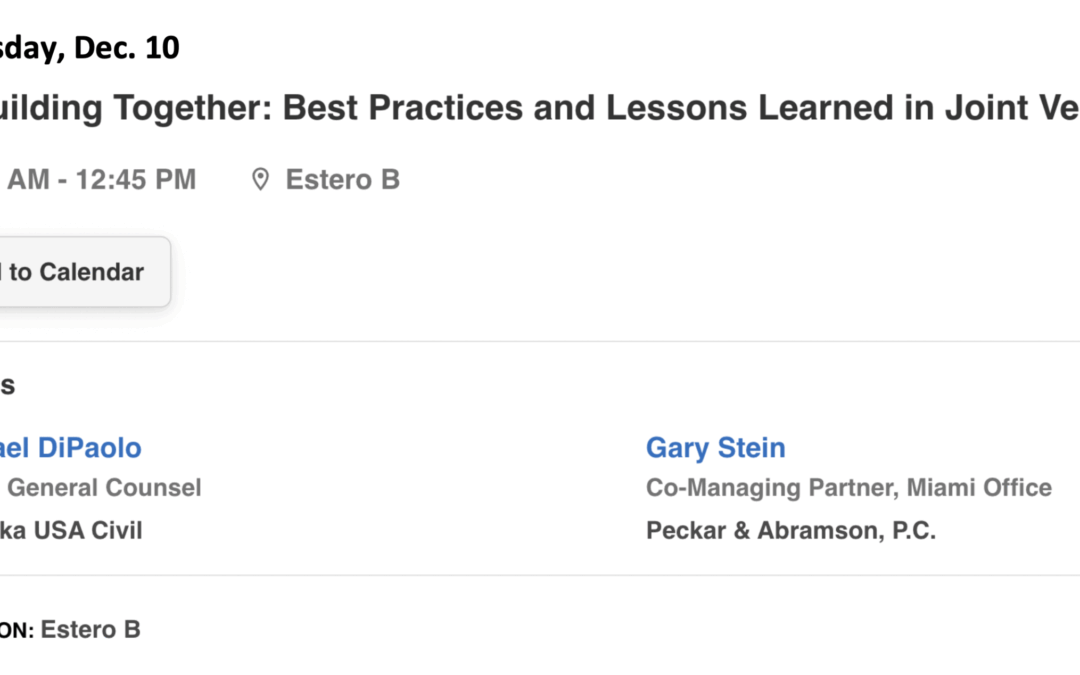This screenshot has width=1080, height=675.
Task: Click the Miami Office text
Action: pos(979,488)
